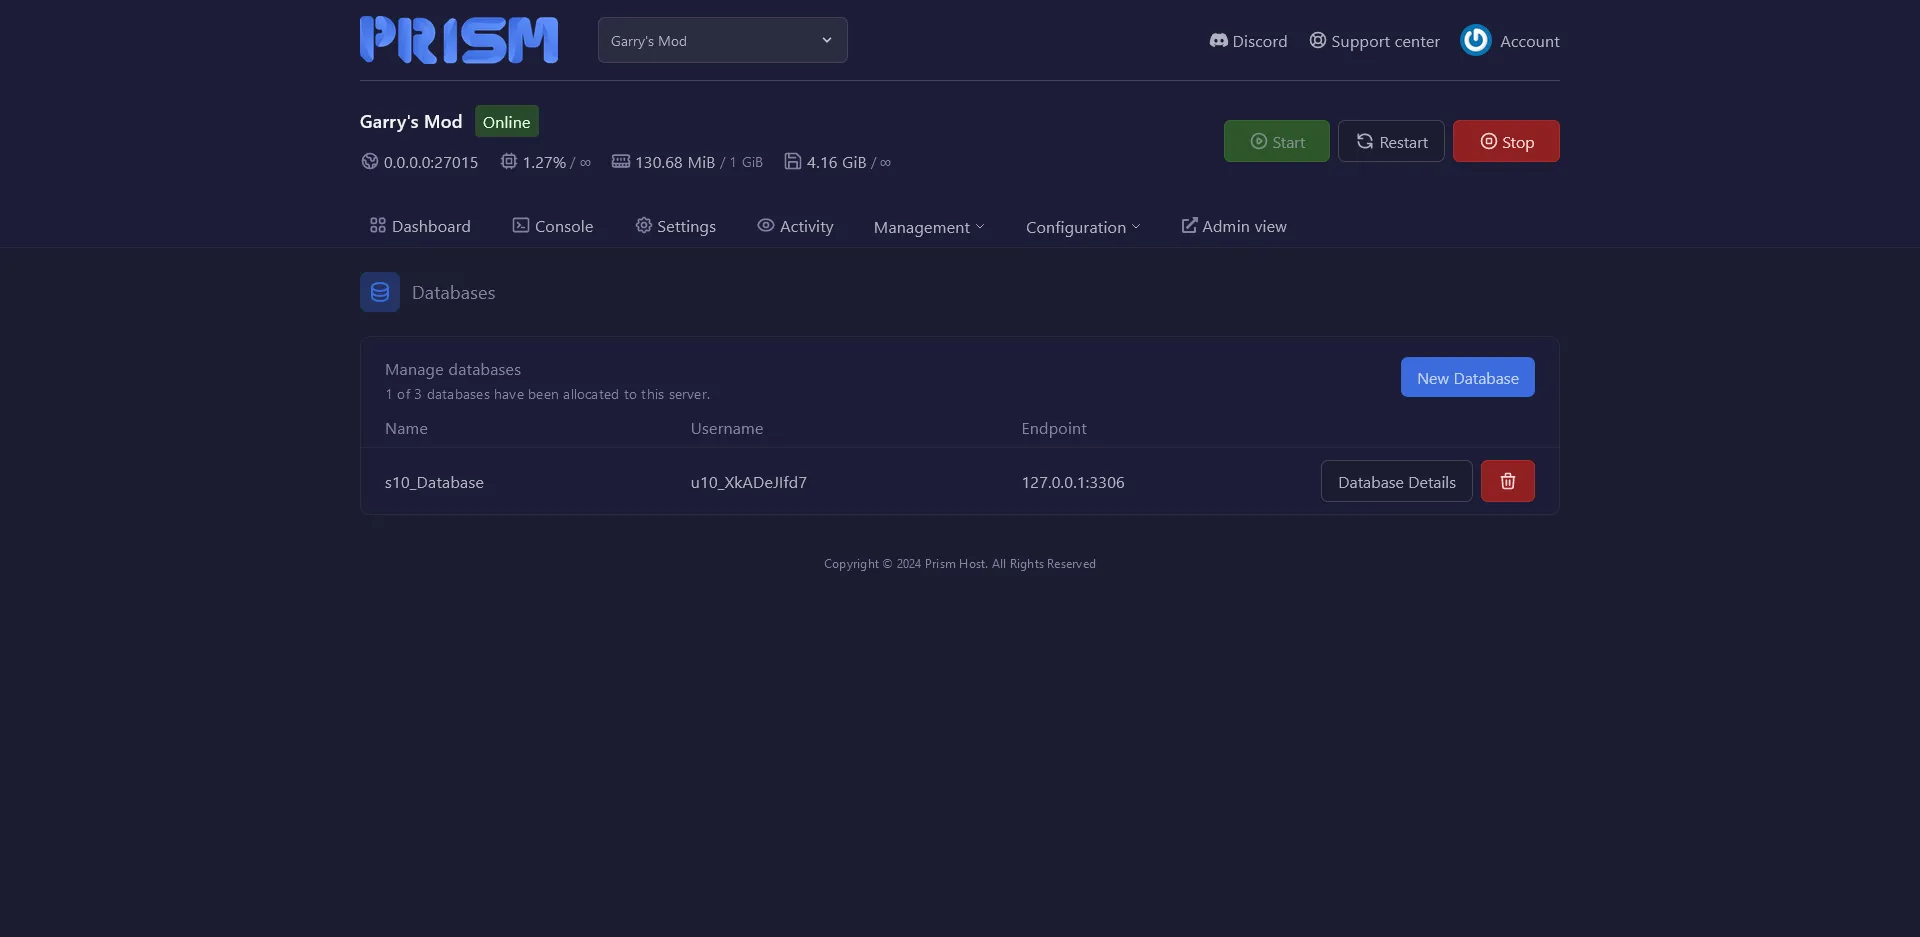Open Database Details for s10_Database
This screenshot has height=937, width=1920.
1396,481
